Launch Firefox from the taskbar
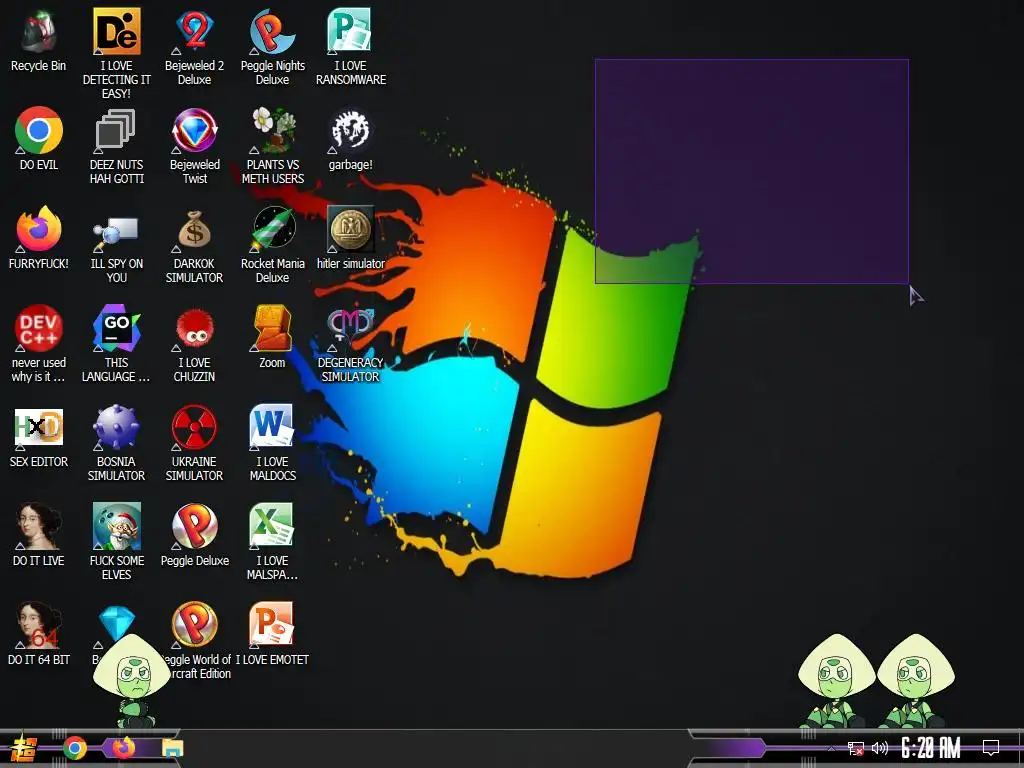 coord(123,747)
